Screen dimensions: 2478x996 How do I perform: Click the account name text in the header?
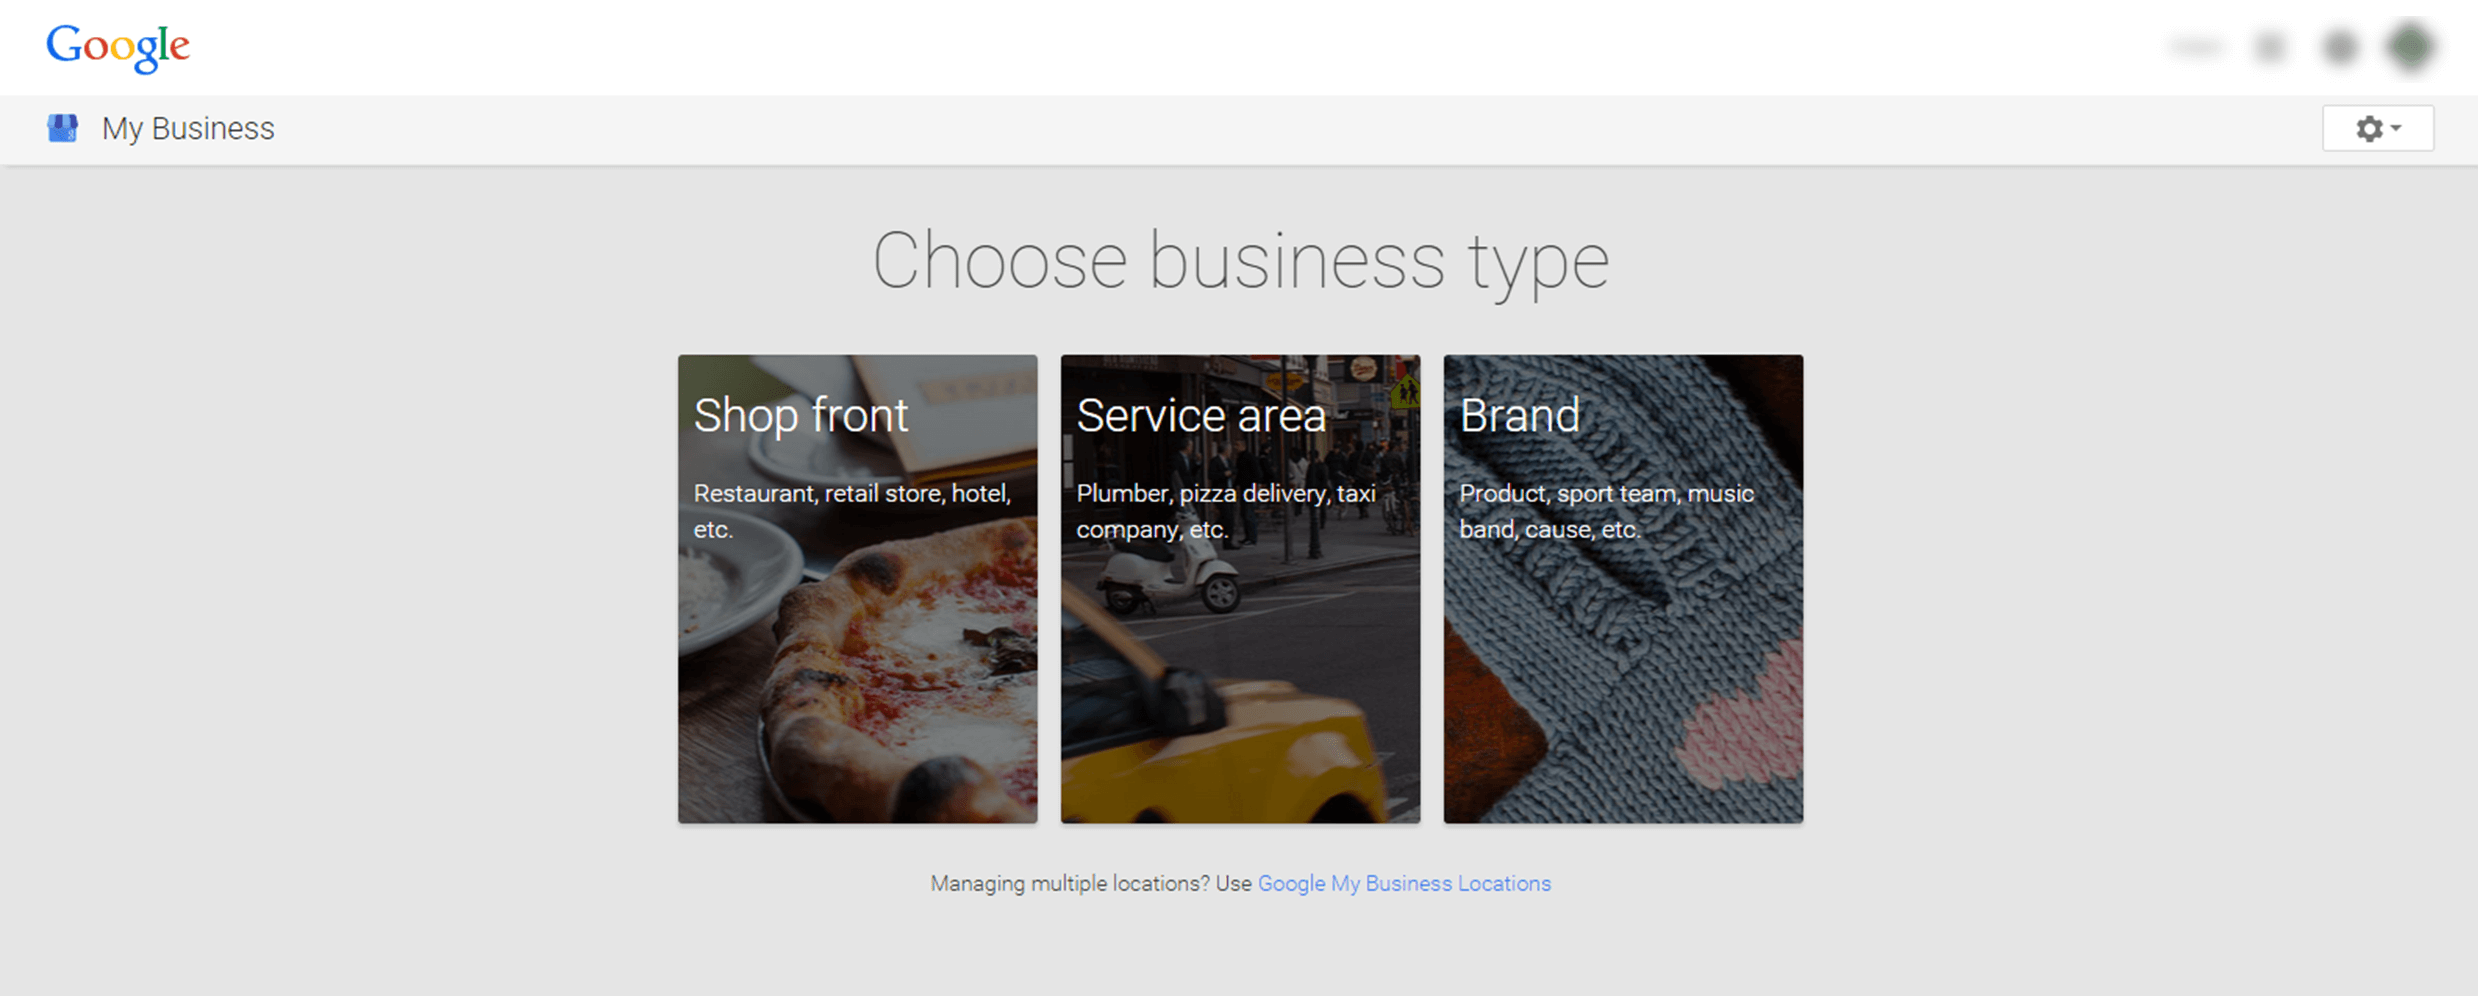pos(2196,46)
